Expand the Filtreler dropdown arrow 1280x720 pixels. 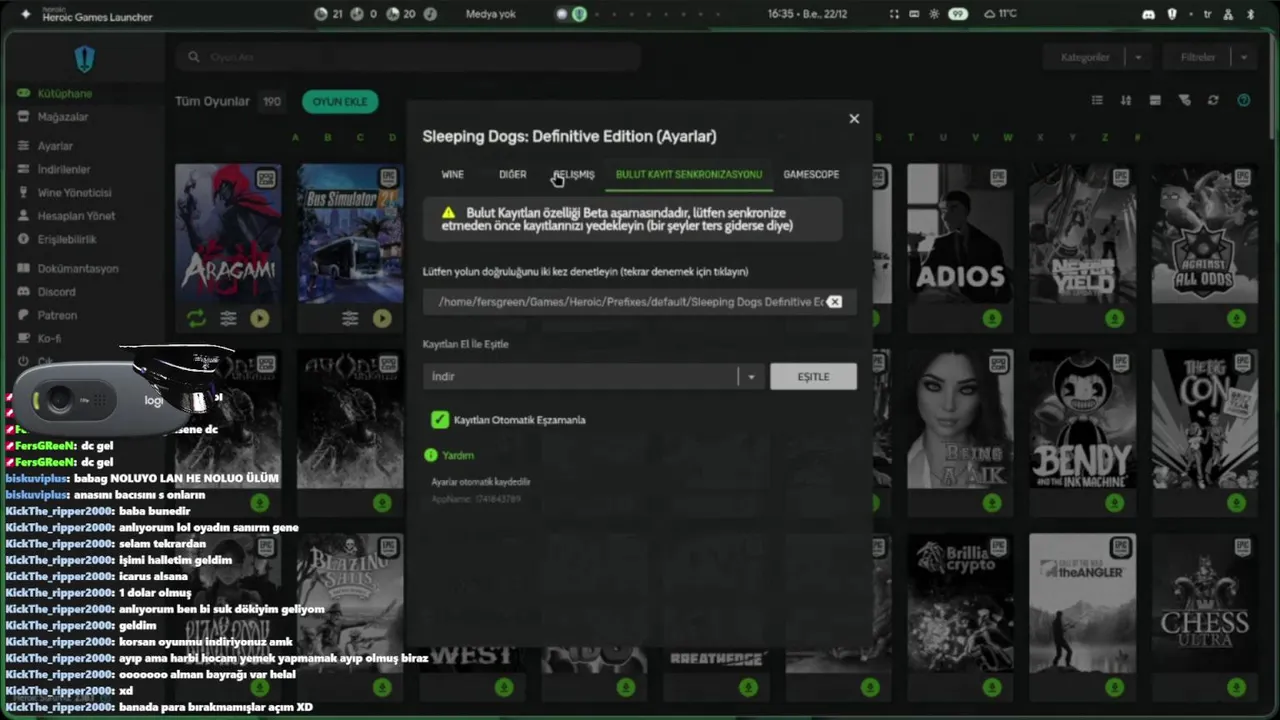[1244, 57]
